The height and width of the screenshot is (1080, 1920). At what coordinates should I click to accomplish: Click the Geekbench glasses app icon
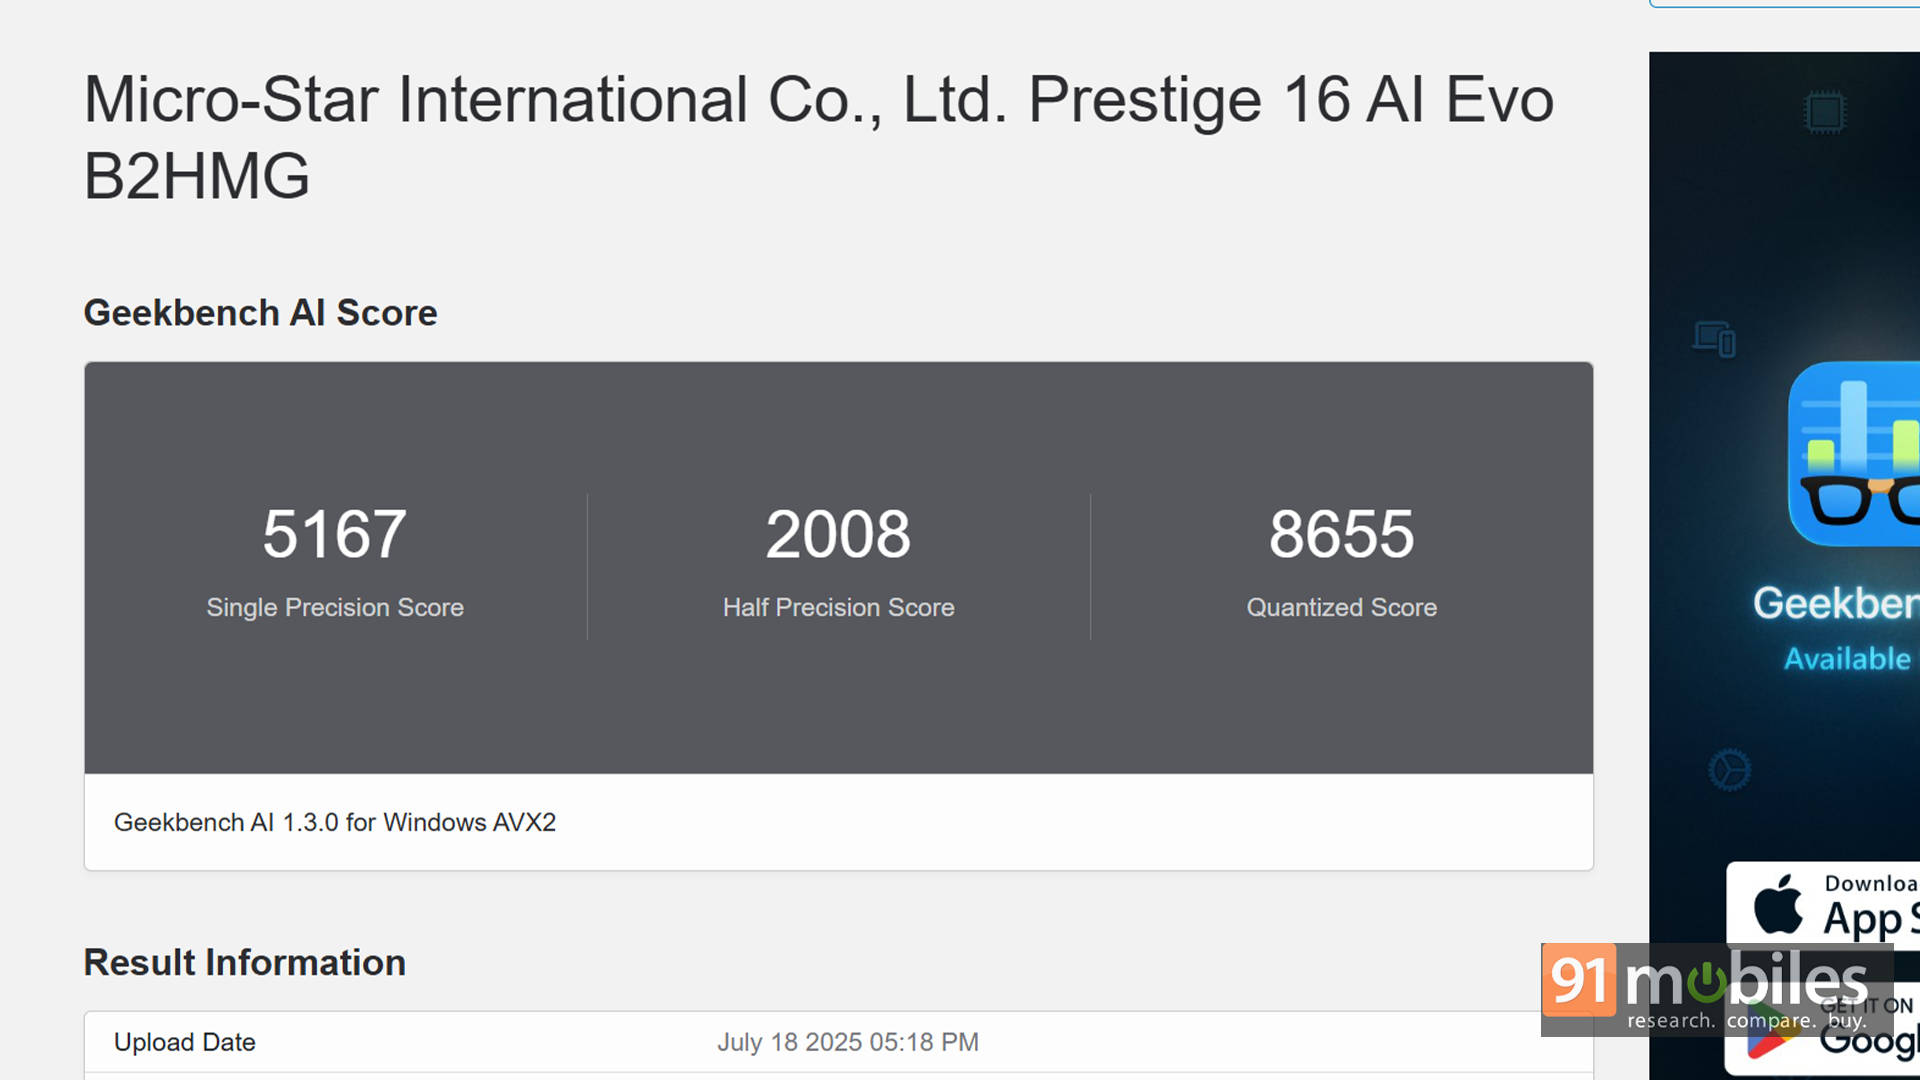coord(1854,454)
